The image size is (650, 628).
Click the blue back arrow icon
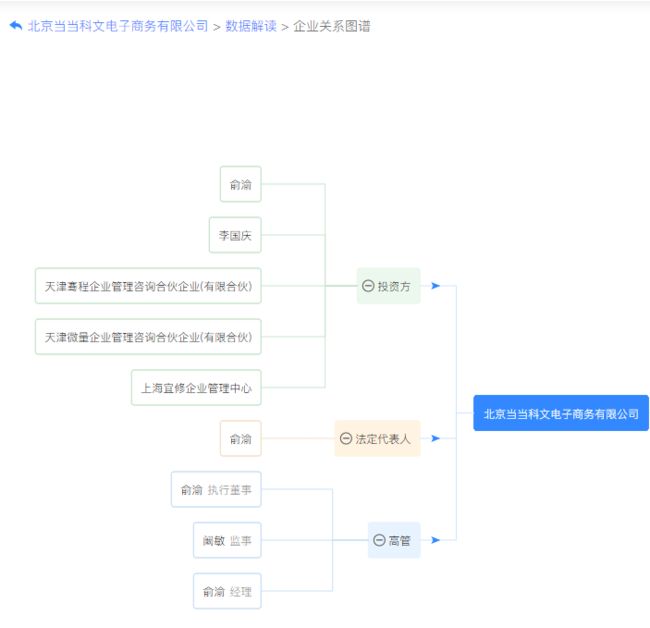(16, 26)
